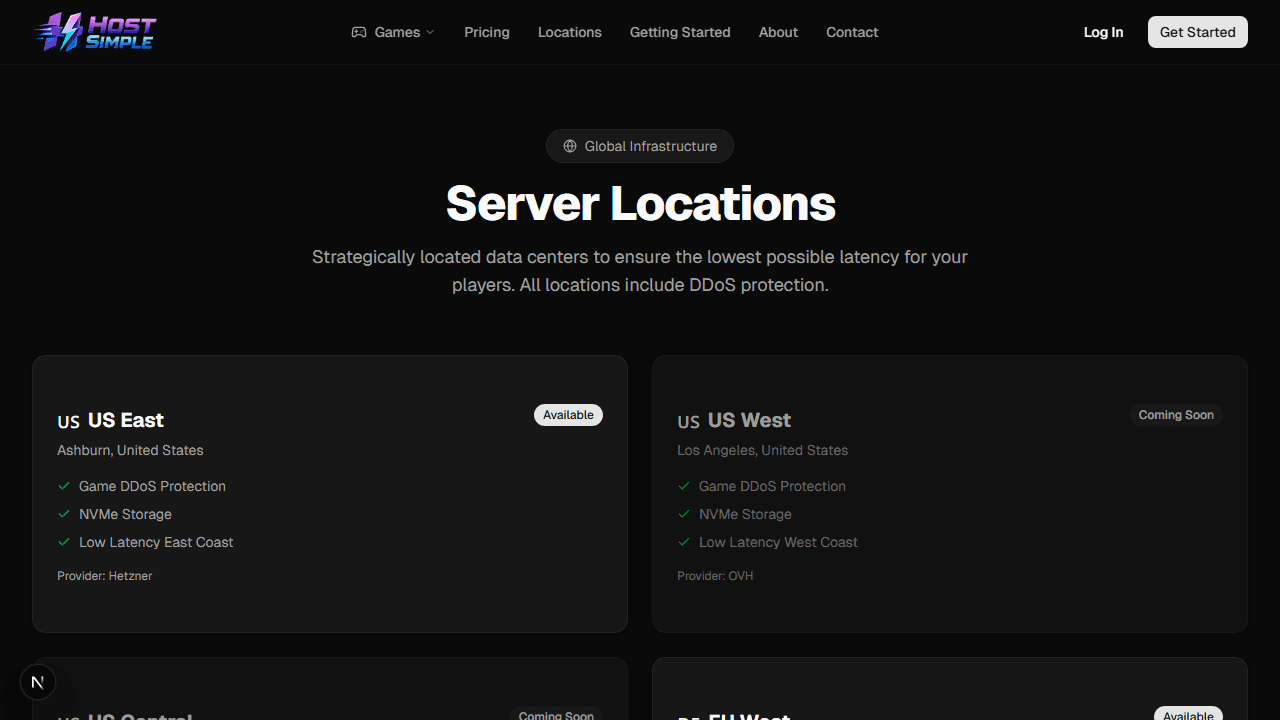Click the US flag icon for US East
Image resolution: width=1280 pixels, height=720 pixels.
point(68,421)
